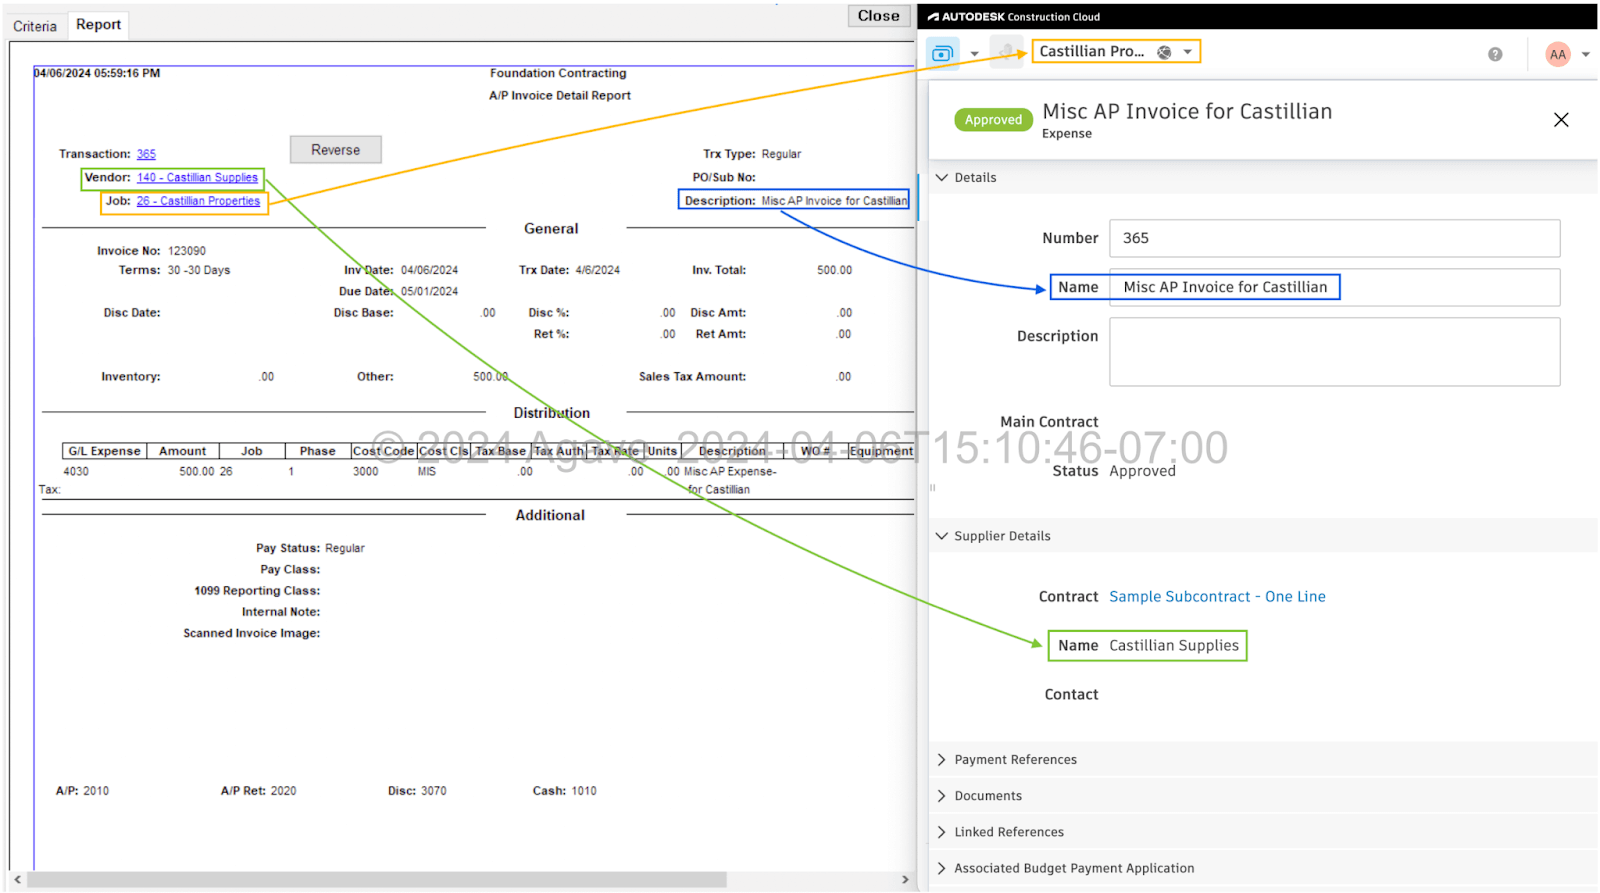Click cost code value 3000

tap(365, 472)
